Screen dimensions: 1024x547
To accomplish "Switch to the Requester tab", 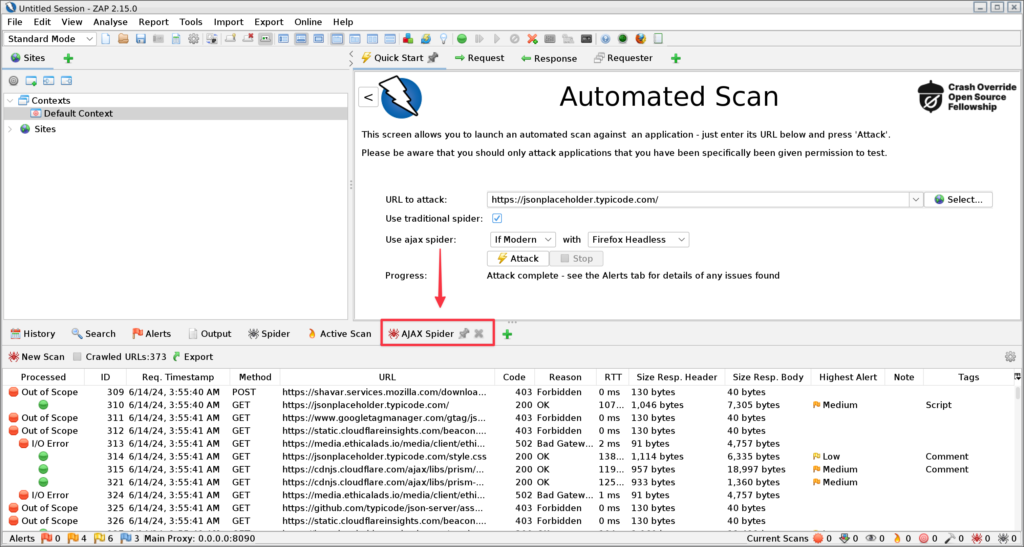I will coord(623,58).
